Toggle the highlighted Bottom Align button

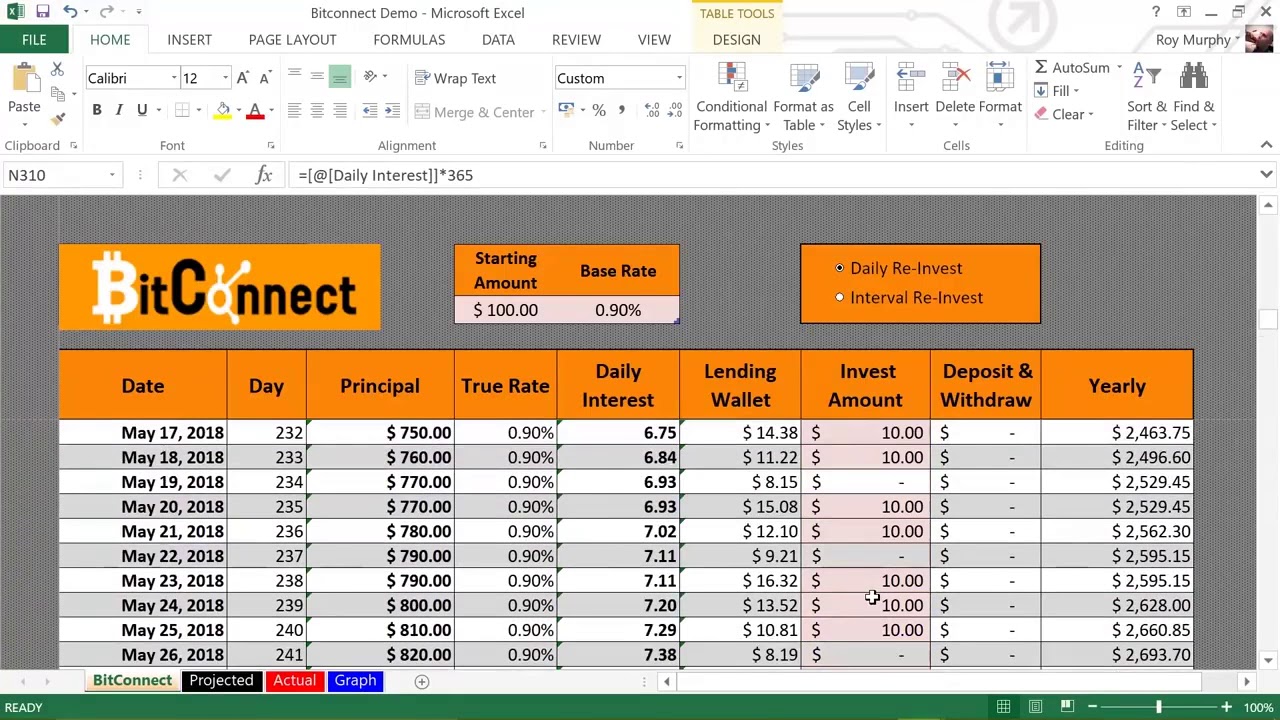(340, 77)
